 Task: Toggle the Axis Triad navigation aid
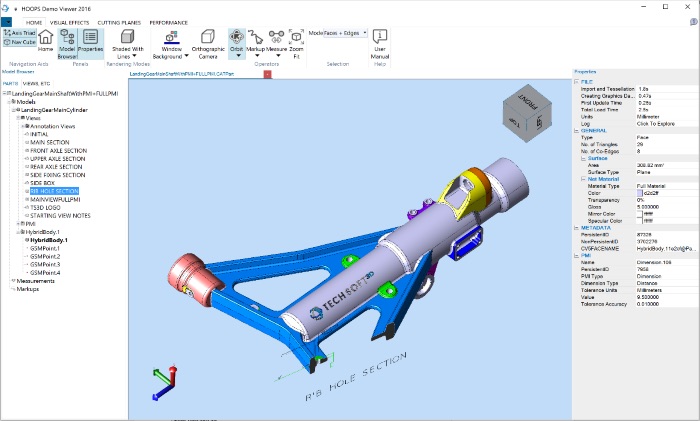(19, 33)
